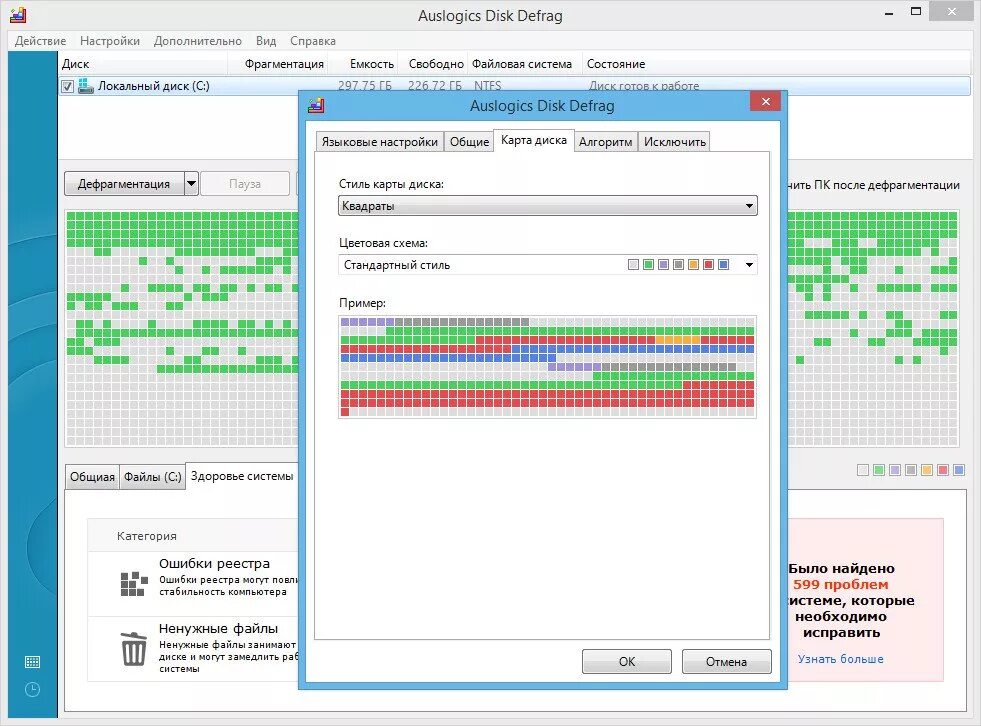981x726 pixels.
Task: Open the Настройки menu
Action: tap(109, 41)
